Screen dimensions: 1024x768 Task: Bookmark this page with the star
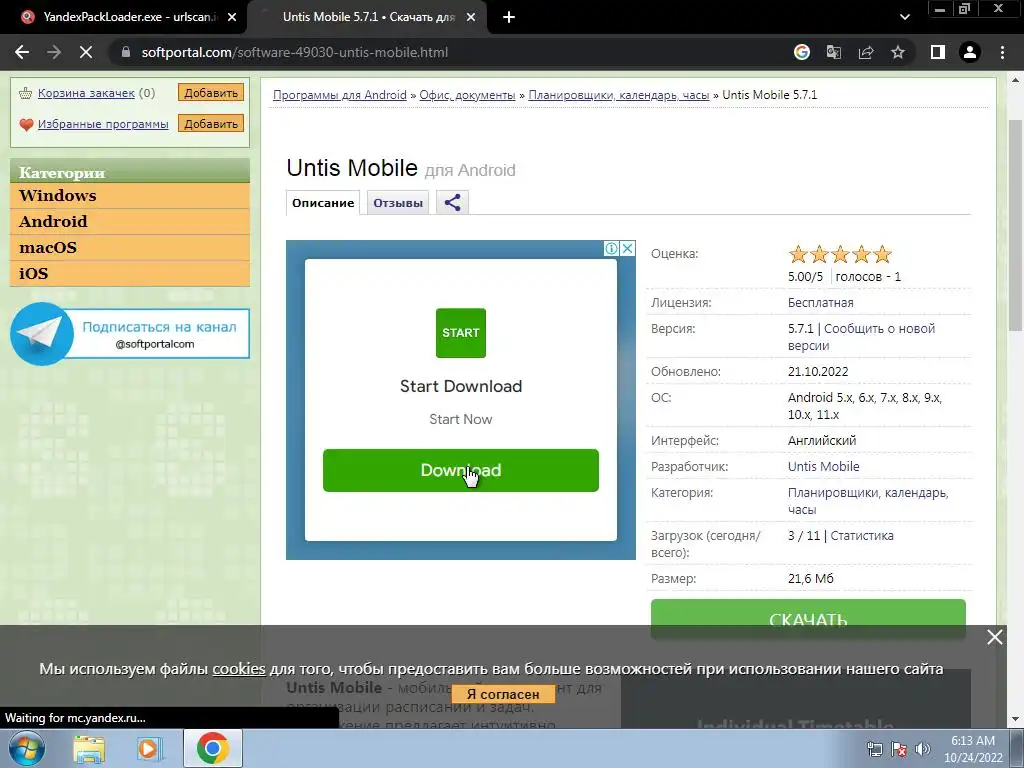pos(898,52)
